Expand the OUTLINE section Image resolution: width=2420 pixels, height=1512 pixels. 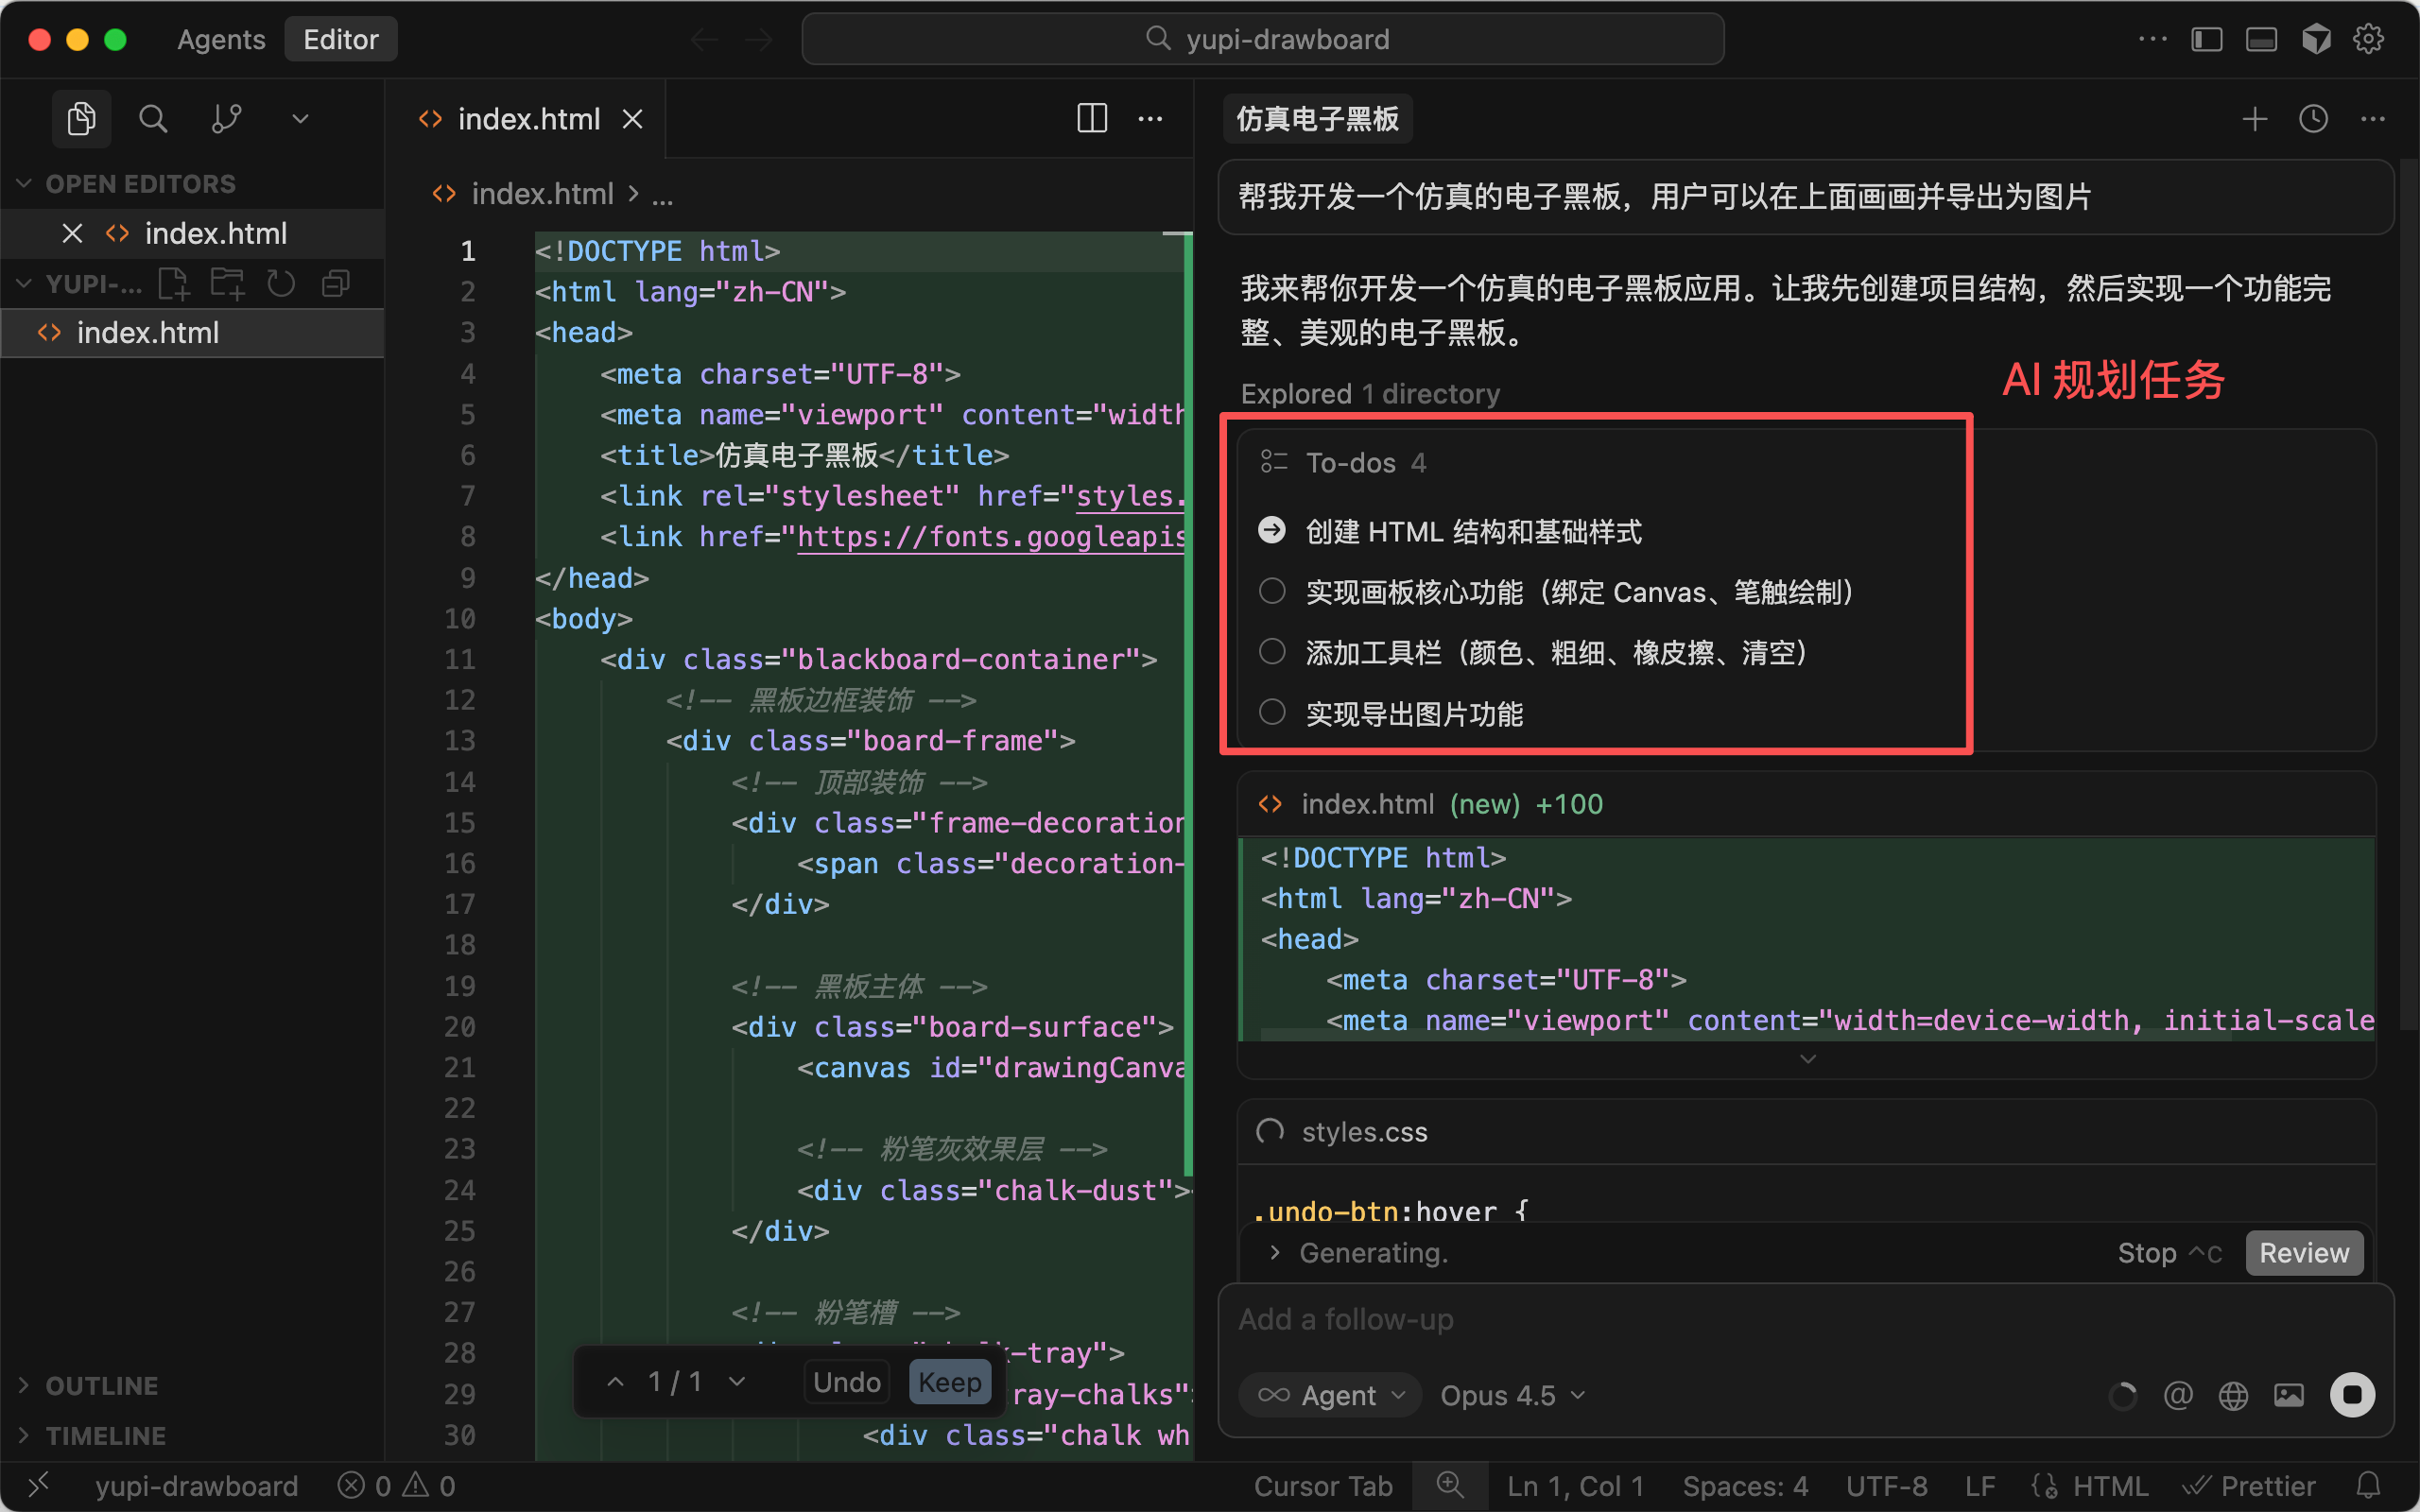pyautogui.click(x=100, y=1385)
